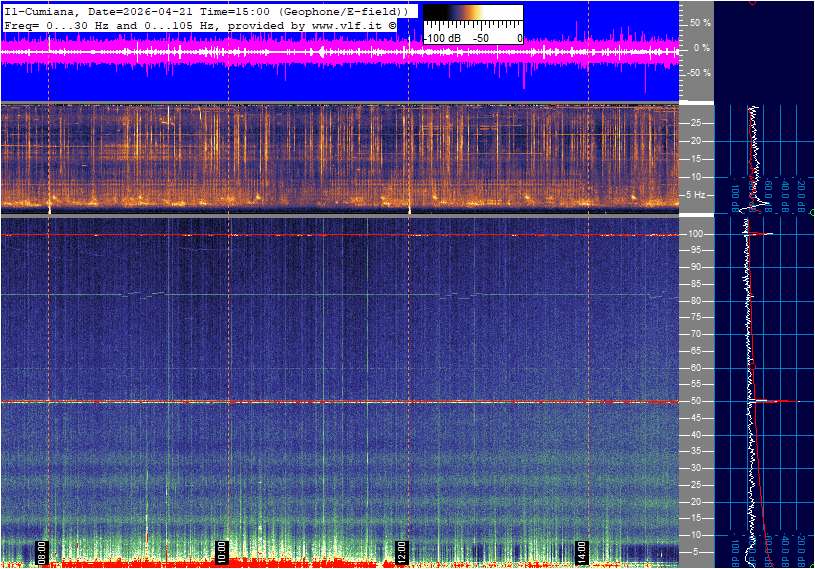This screenshot has height=569, width=815.
Task: Select the 25 tick on geophone frequency axis
Action: [x=695, y=123]
